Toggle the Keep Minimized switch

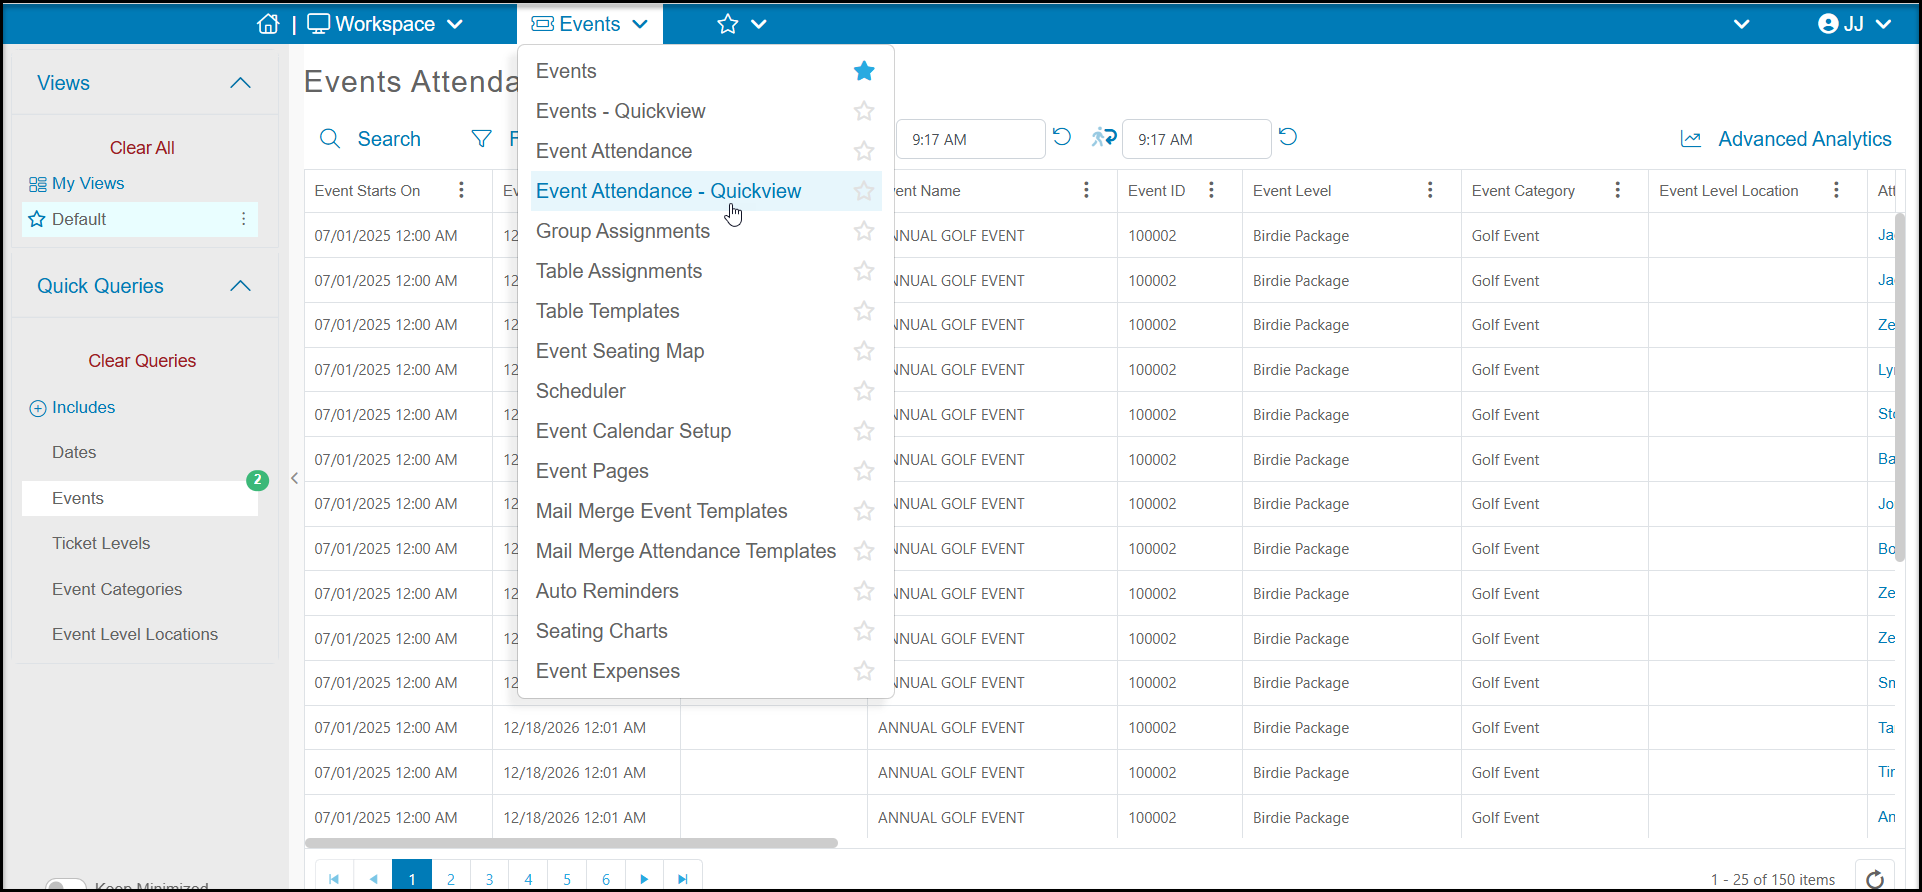point(66,886)
